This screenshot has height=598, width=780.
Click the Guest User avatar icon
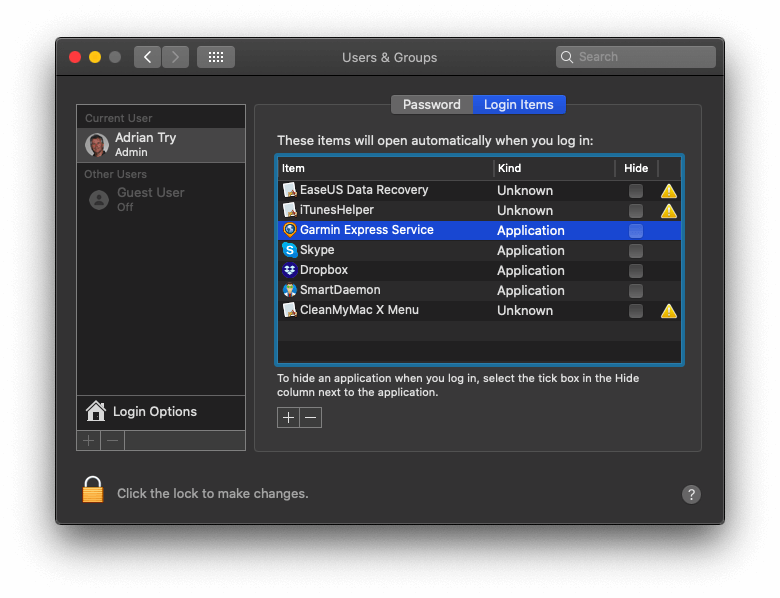(99, 199)
